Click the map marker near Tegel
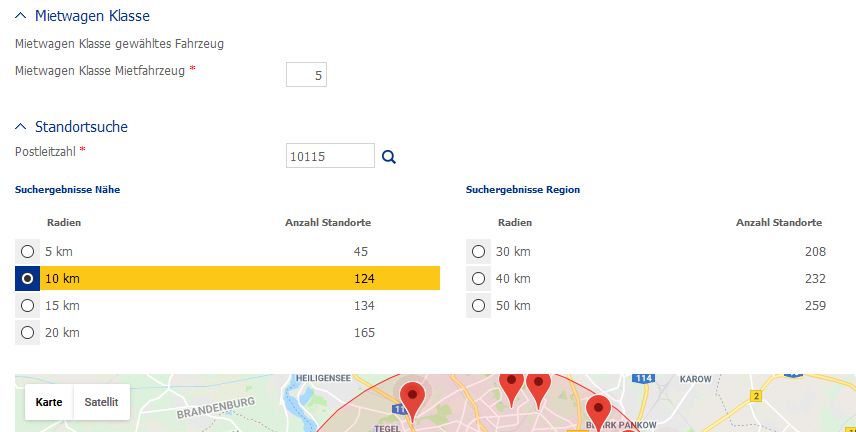856x432 pixels. [412, 395]
